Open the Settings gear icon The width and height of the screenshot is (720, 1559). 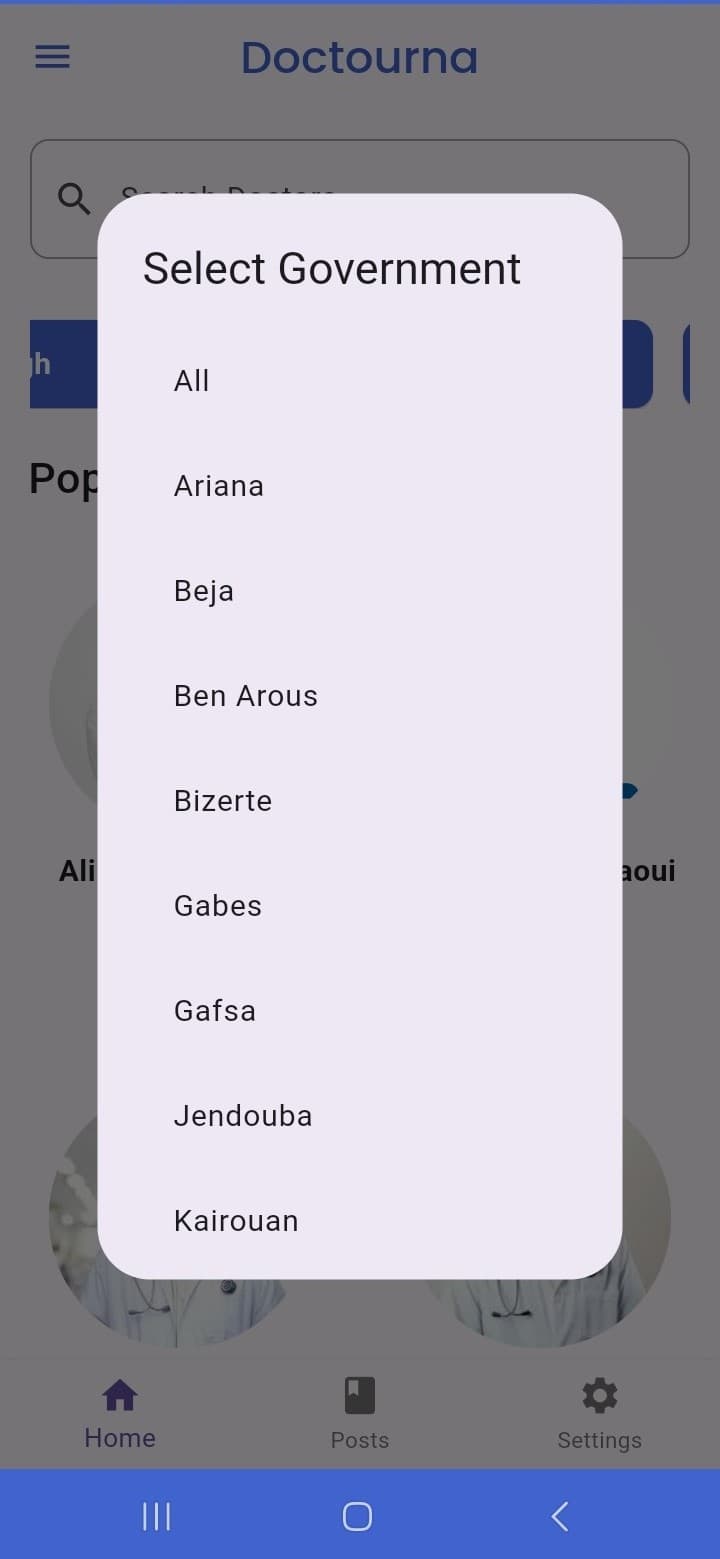(600, 1395)
